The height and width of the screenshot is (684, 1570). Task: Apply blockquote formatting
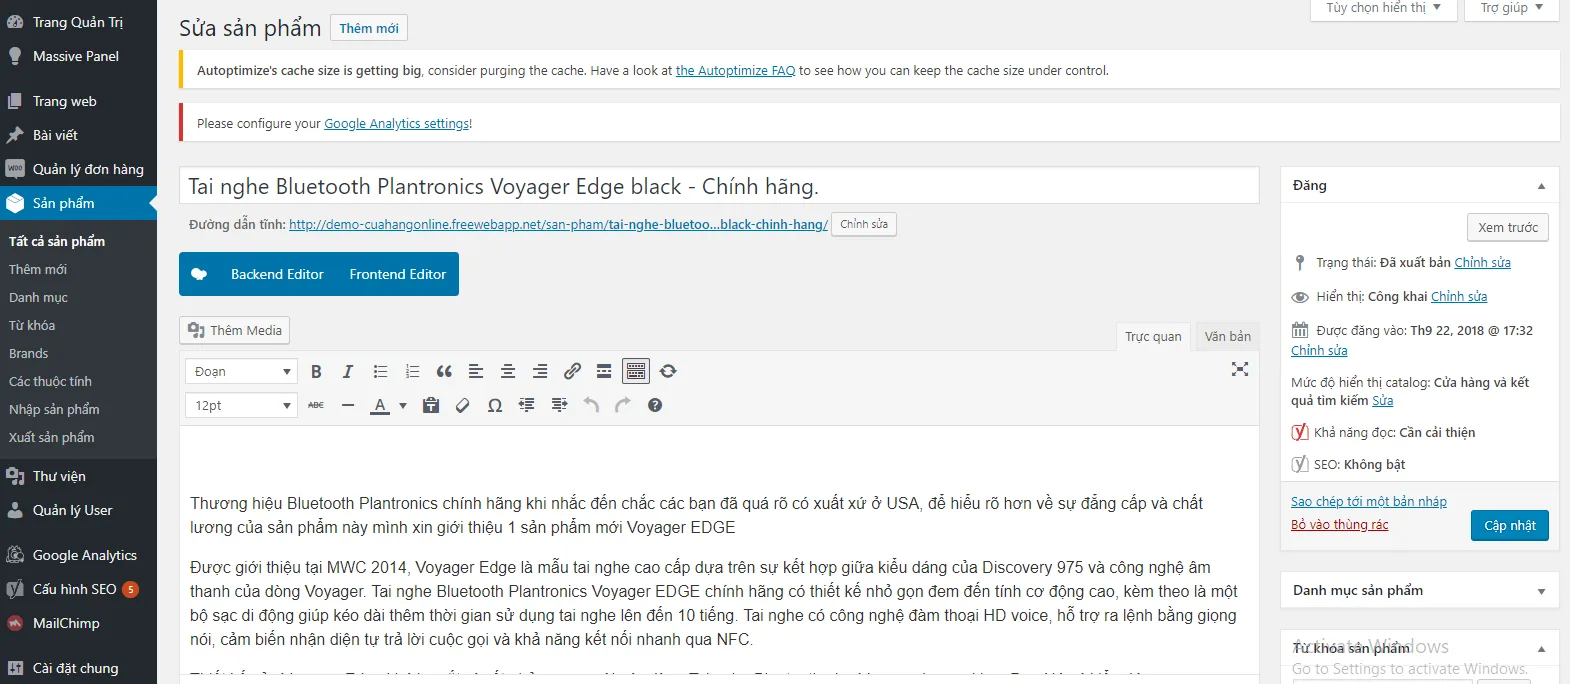tap(444, 371)
